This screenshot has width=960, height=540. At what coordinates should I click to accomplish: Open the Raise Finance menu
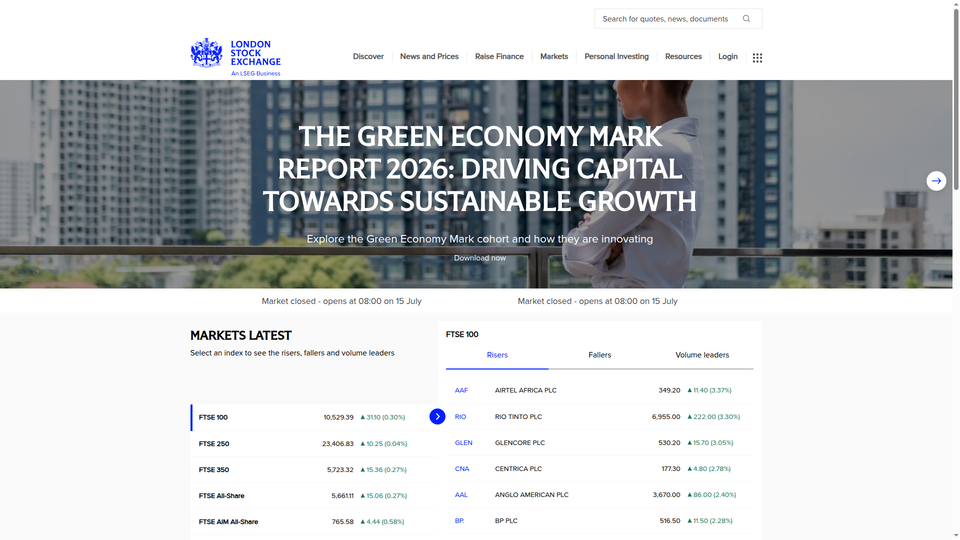499,56
